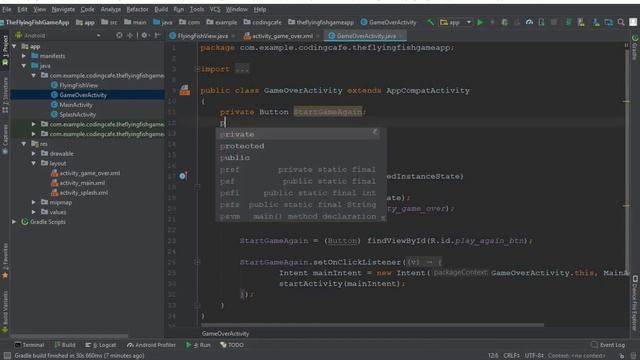Switch to activity_game_over.xml editor tab
This screenshot has width=640, height=360.
coord(282,36)
